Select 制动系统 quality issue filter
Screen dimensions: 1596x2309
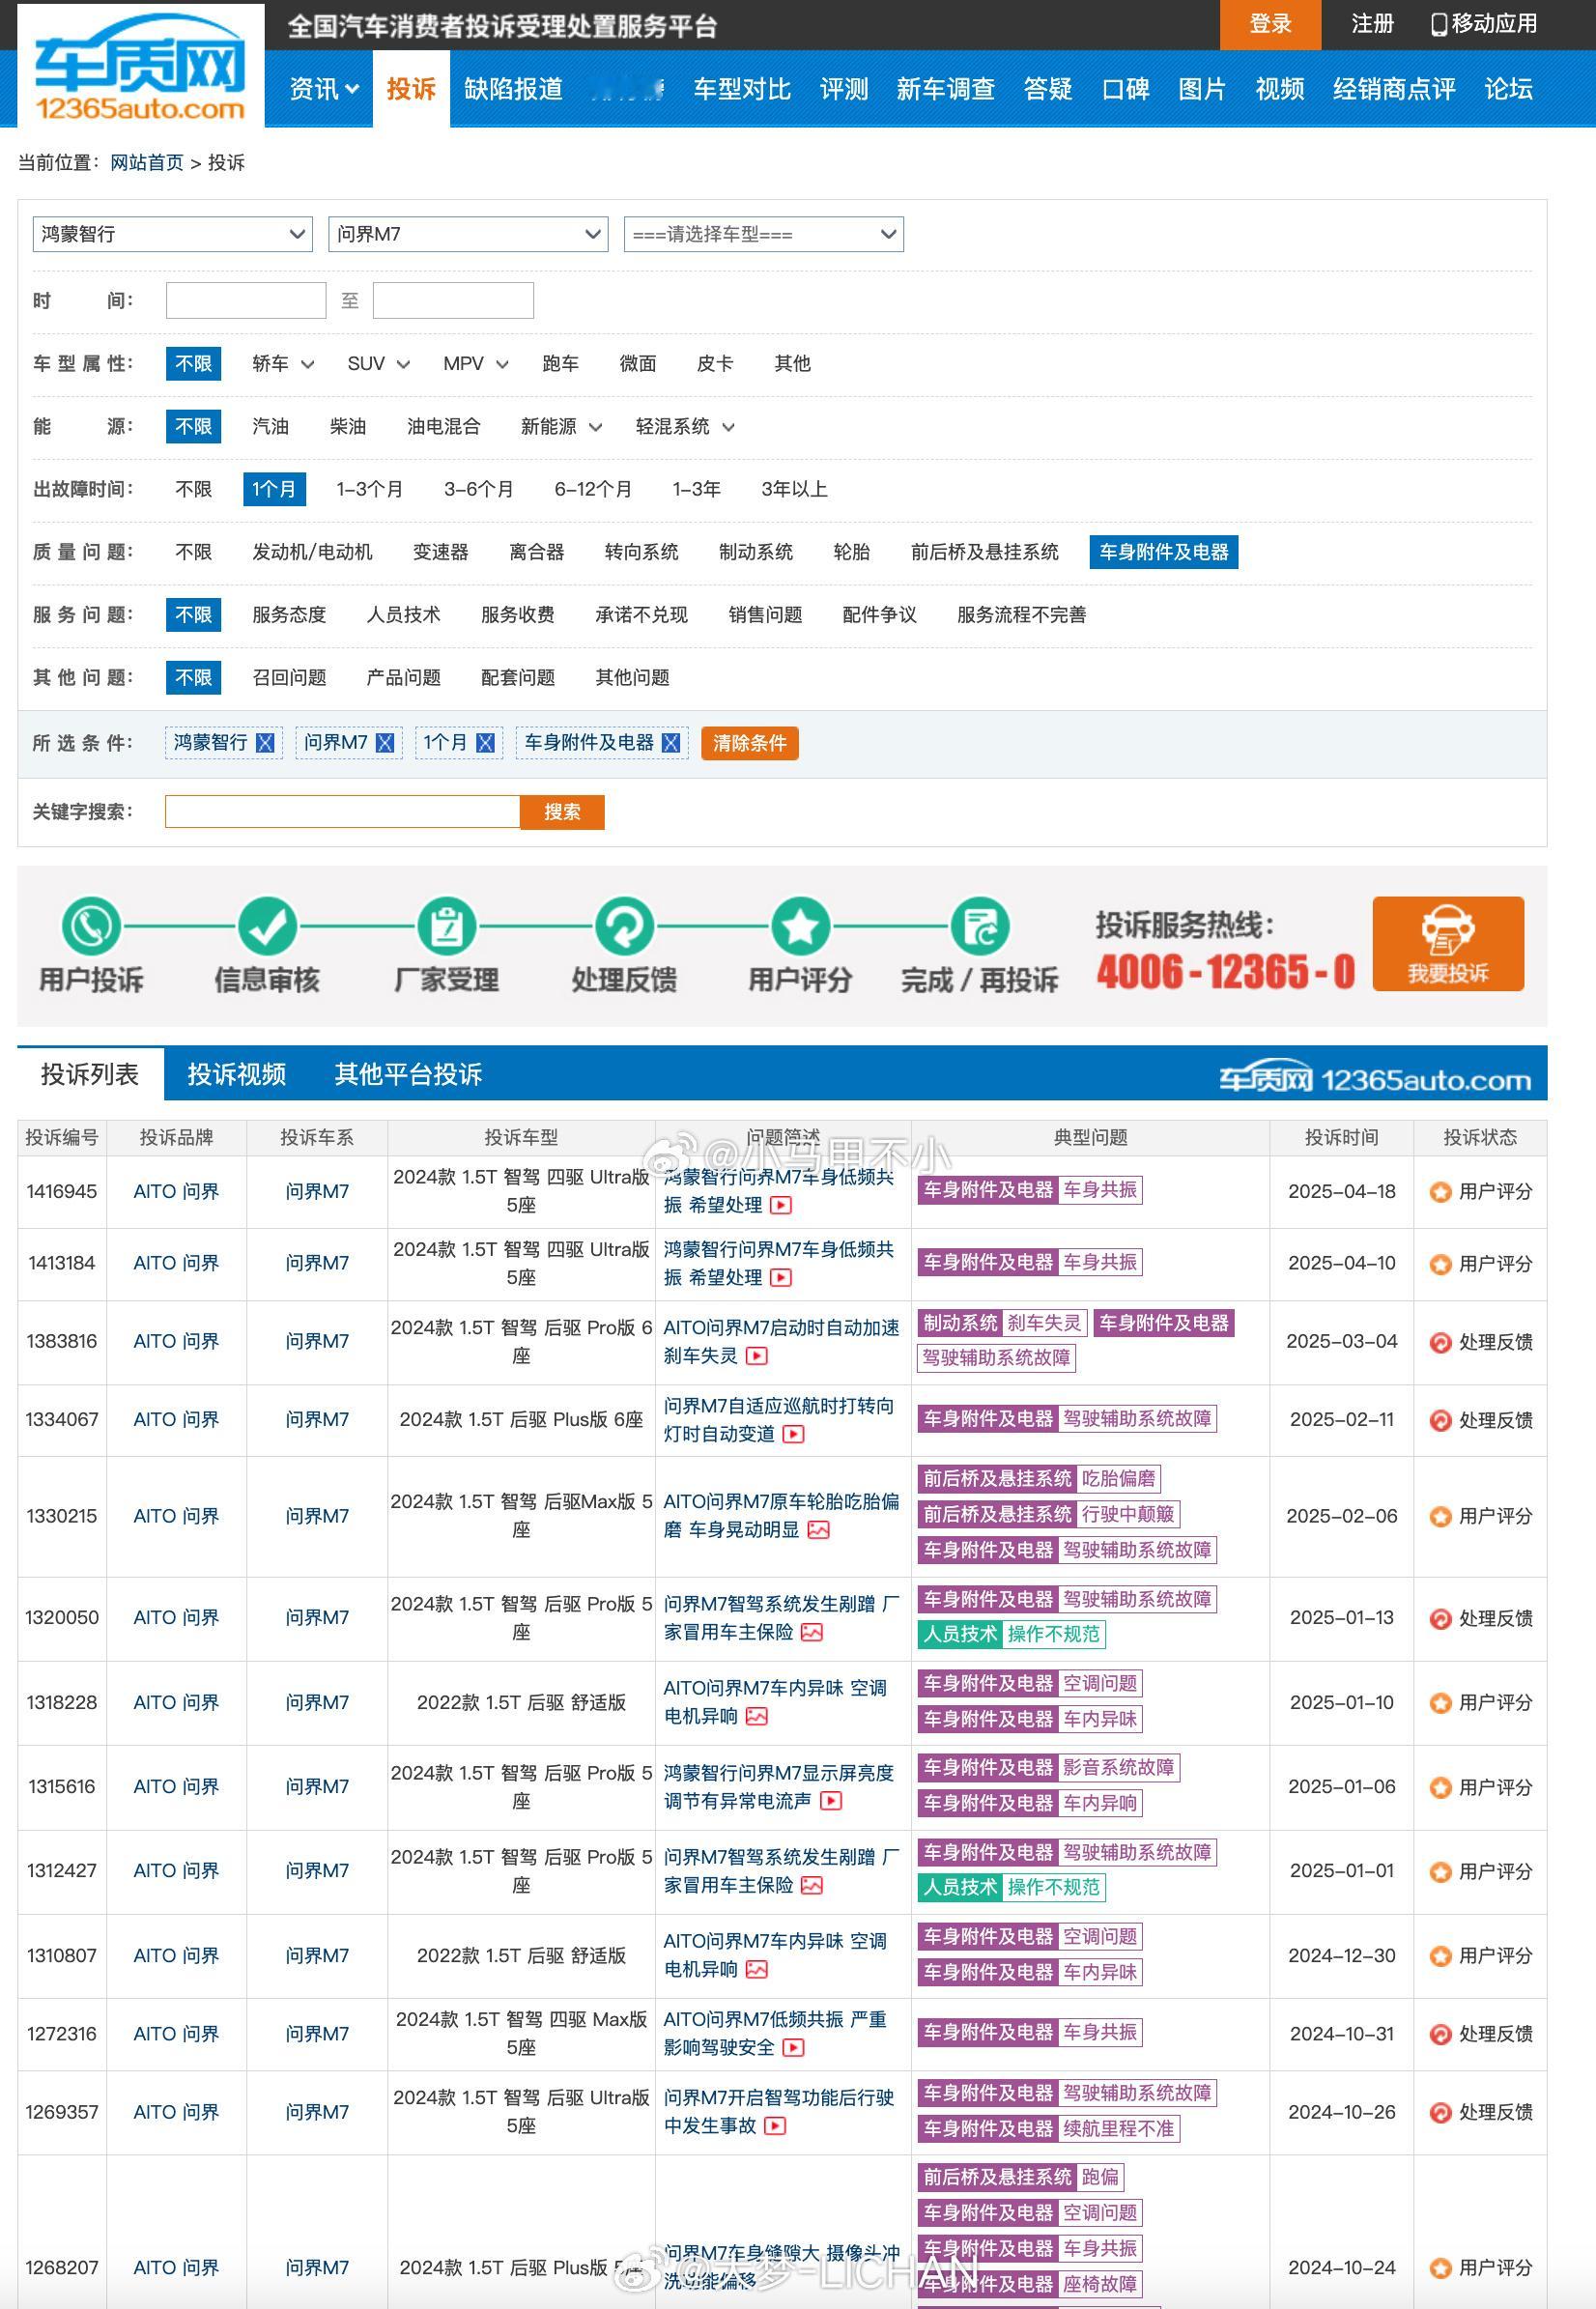pyautogui.click(x=756, y=552)
